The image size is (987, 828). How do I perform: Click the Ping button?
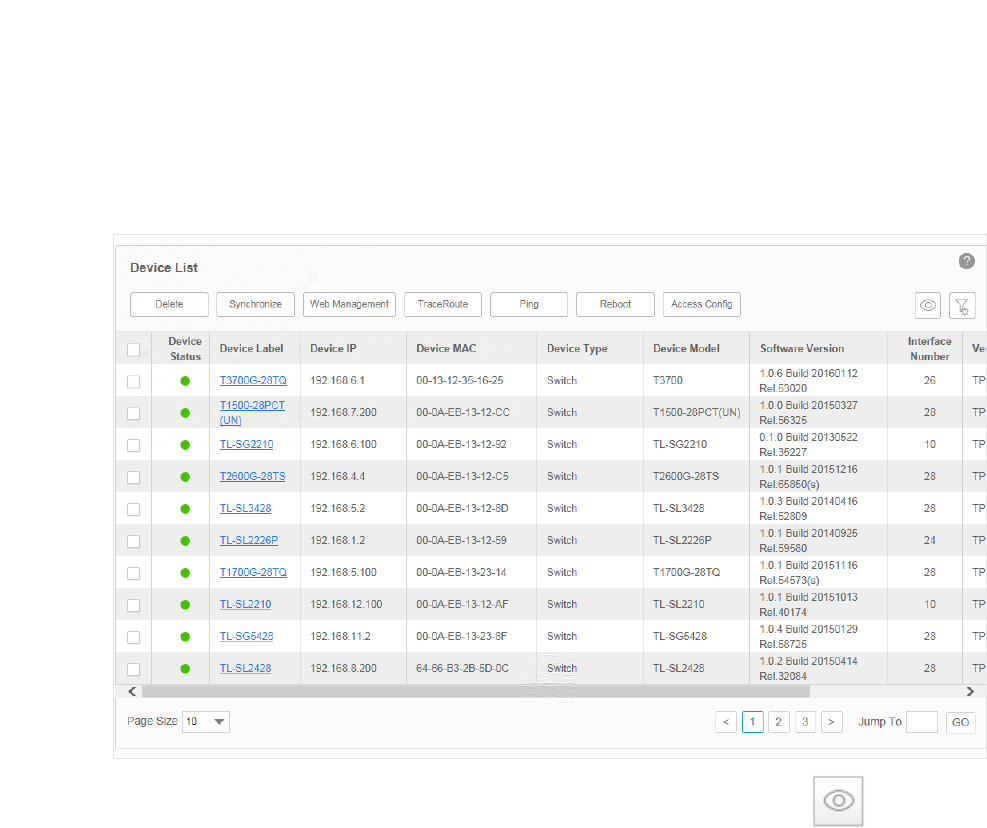click(529, 304)
